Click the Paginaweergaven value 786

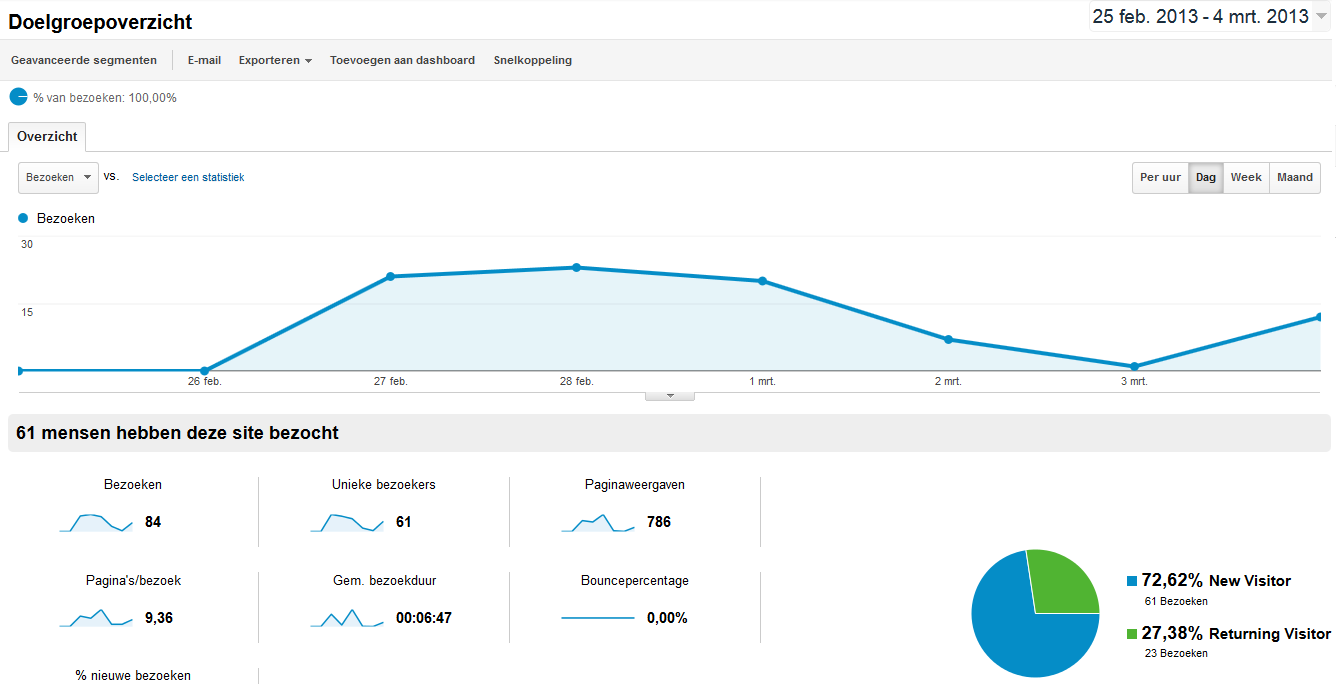click(x=659, y=522)
